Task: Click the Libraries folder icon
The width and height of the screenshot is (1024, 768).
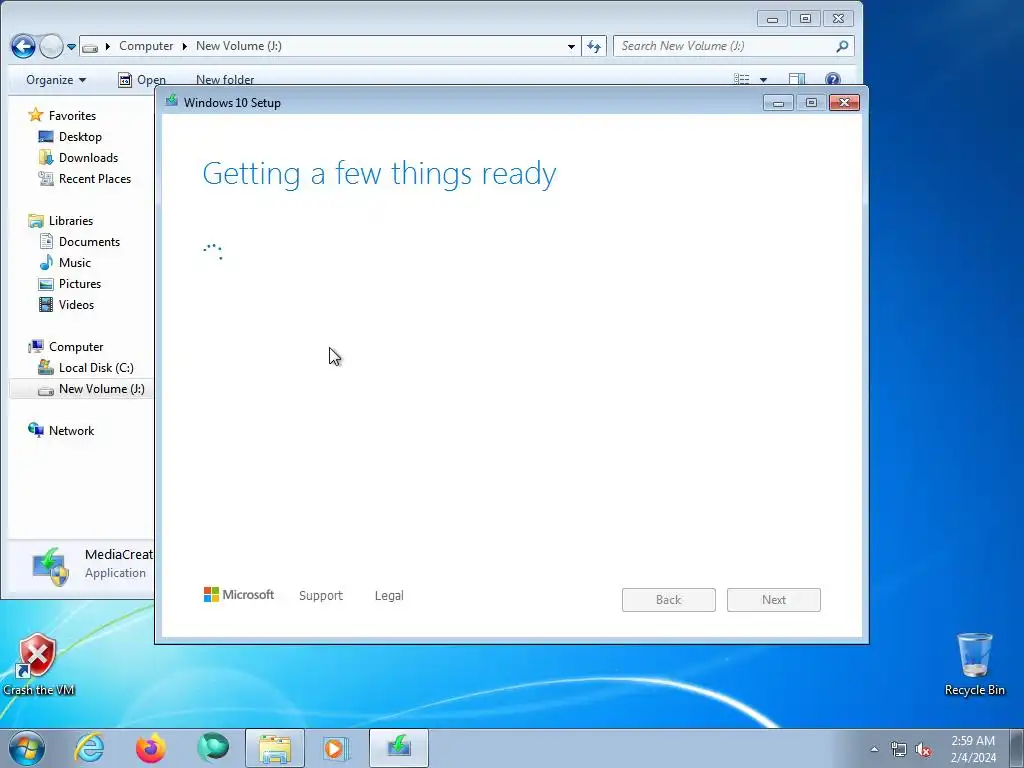Action: pyautogui.click(x=35, y=221)
